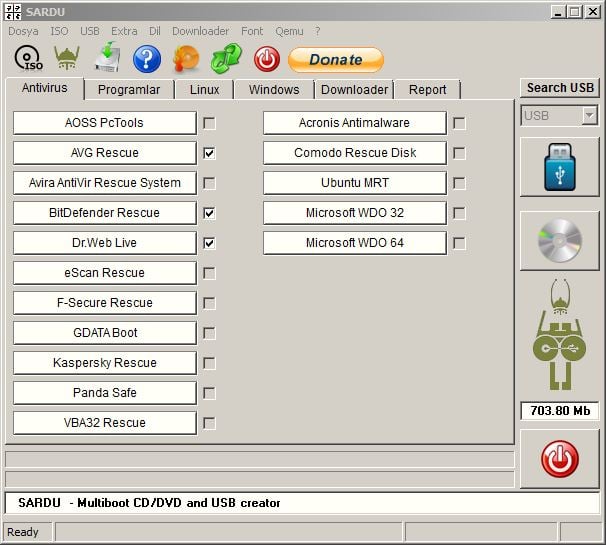
Task: Create USB with the blue flash drive icon
Action: click(560, 167)
